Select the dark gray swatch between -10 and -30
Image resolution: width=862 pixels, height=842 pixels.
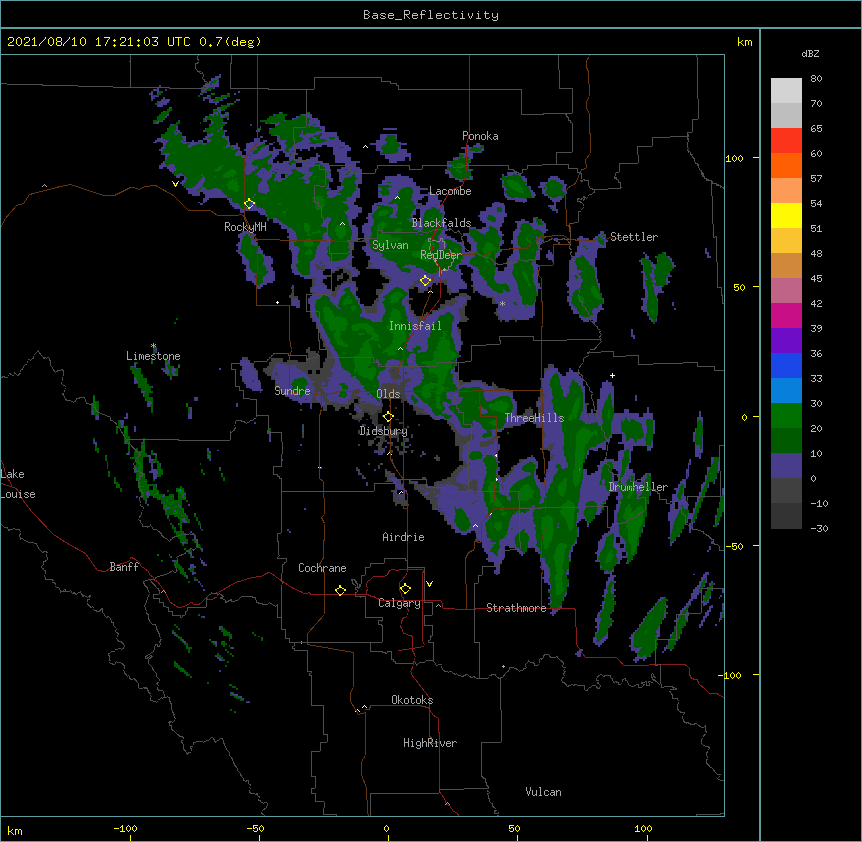click(786, 516)
